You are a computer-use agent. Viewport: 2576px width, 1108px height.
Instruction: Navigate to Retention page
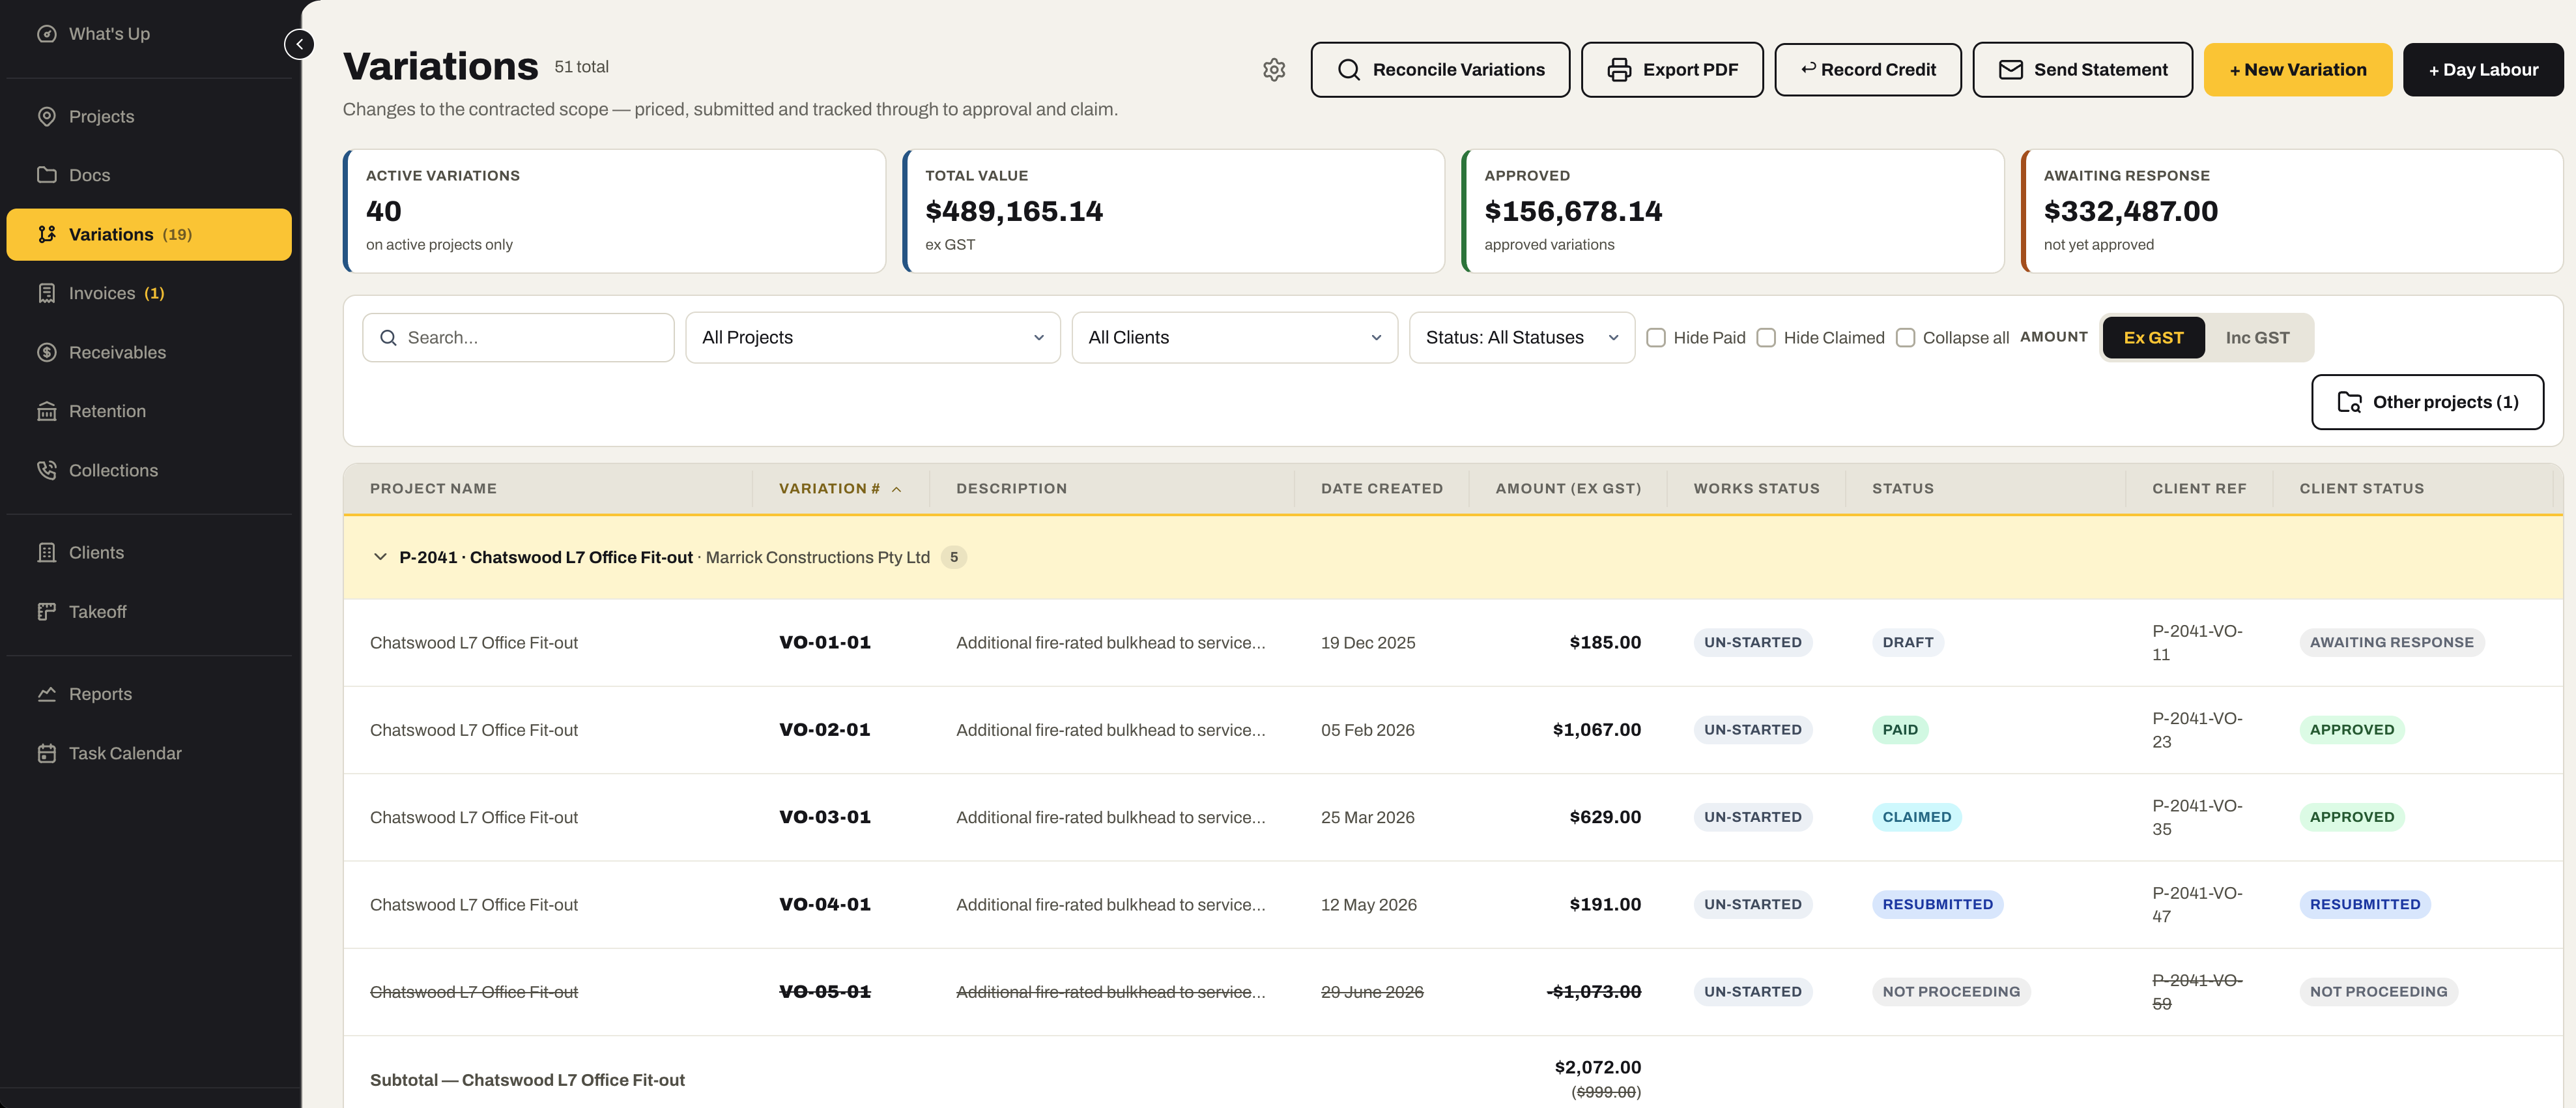pos(149,411)
